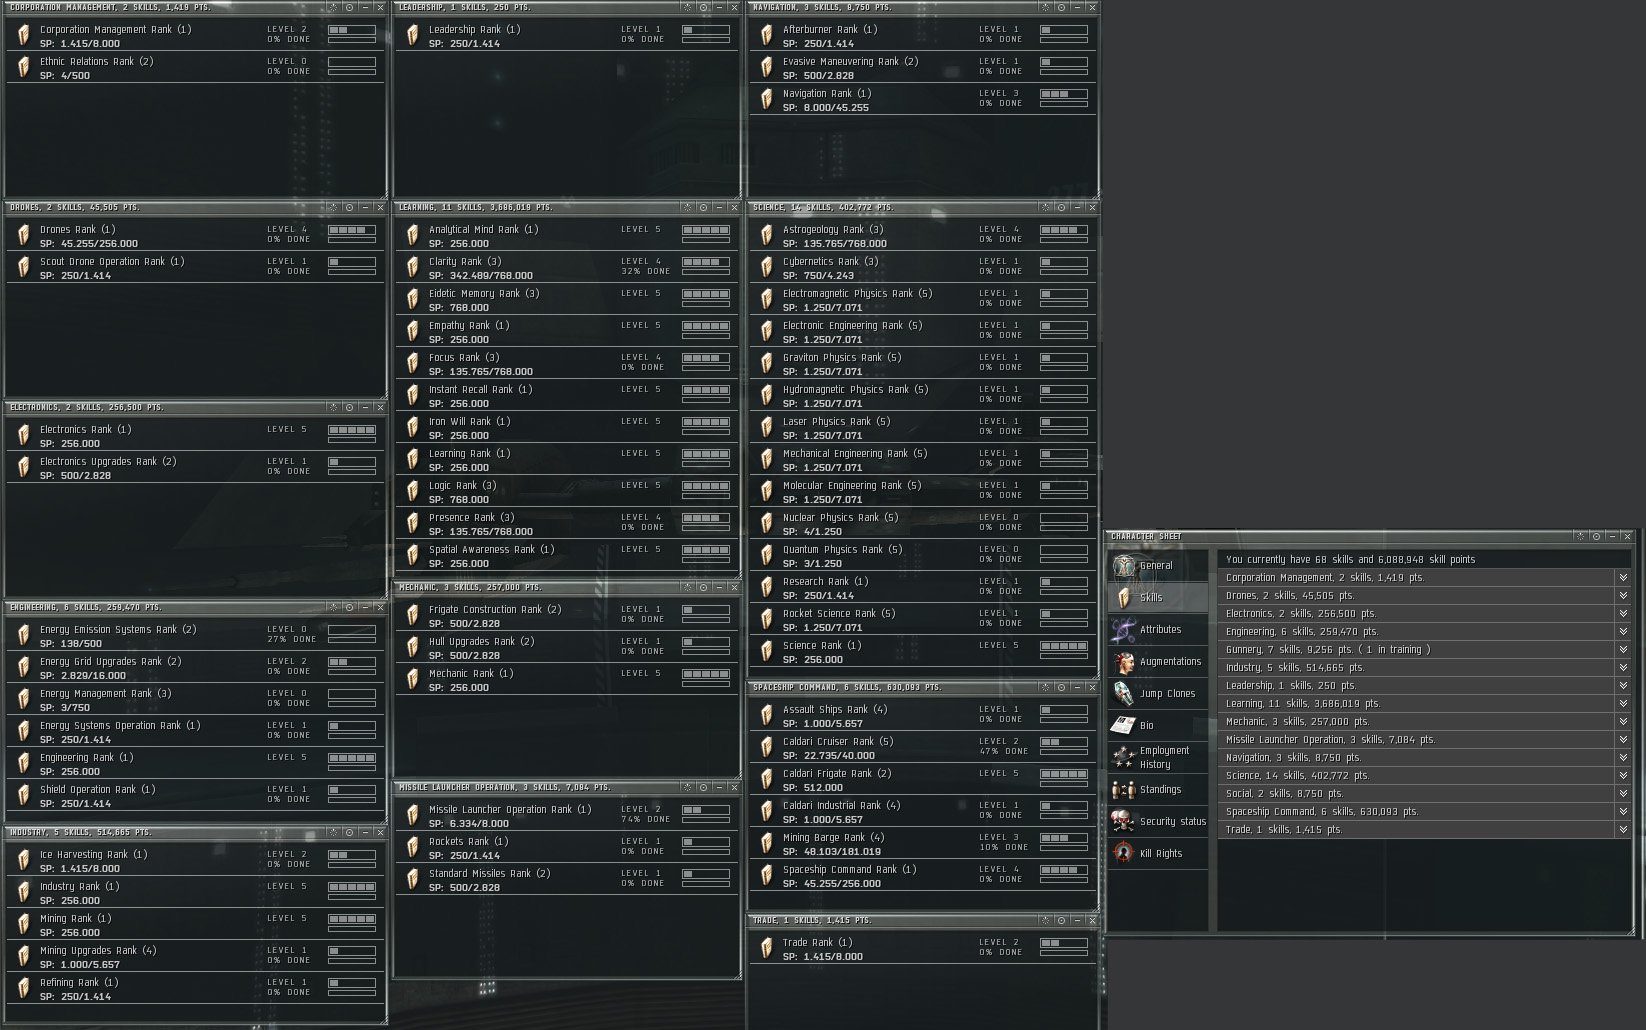Click the skill book icon beside Evasive Maneuvering

click(x=767, y=68)
